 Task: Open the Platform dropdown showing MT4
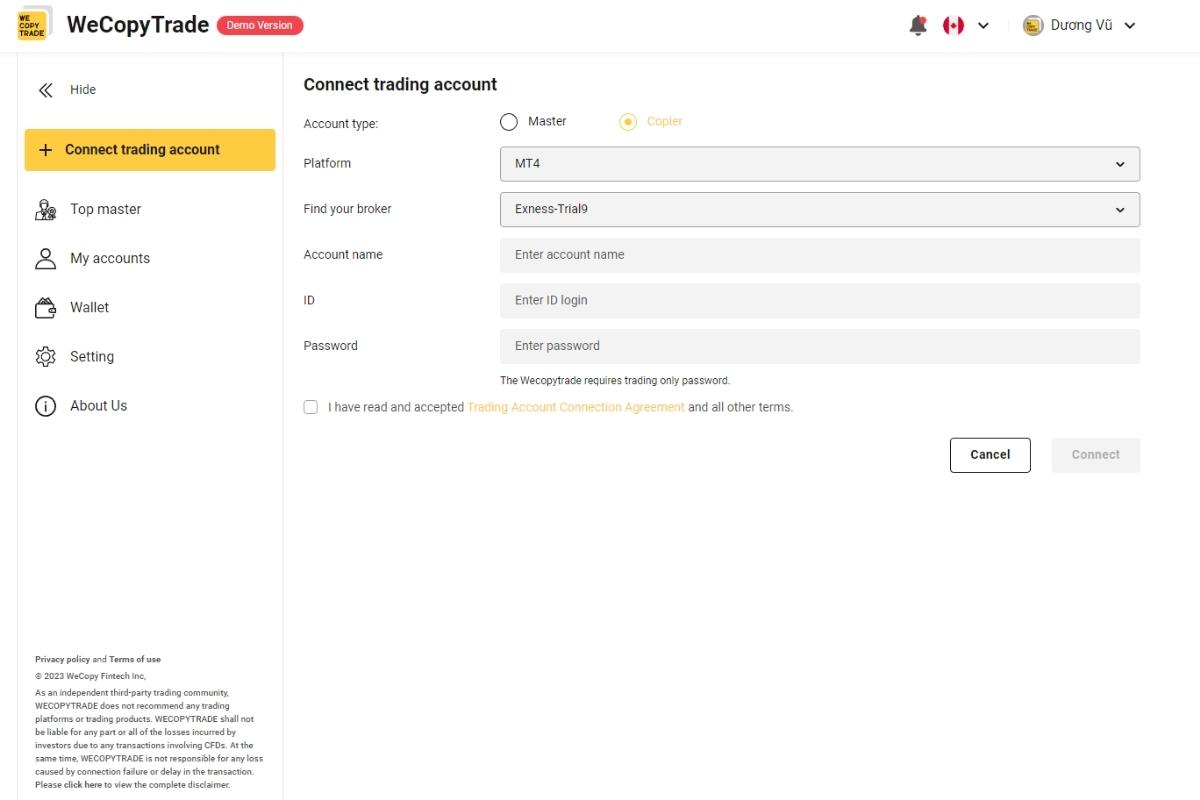click(x=818, y=163)
